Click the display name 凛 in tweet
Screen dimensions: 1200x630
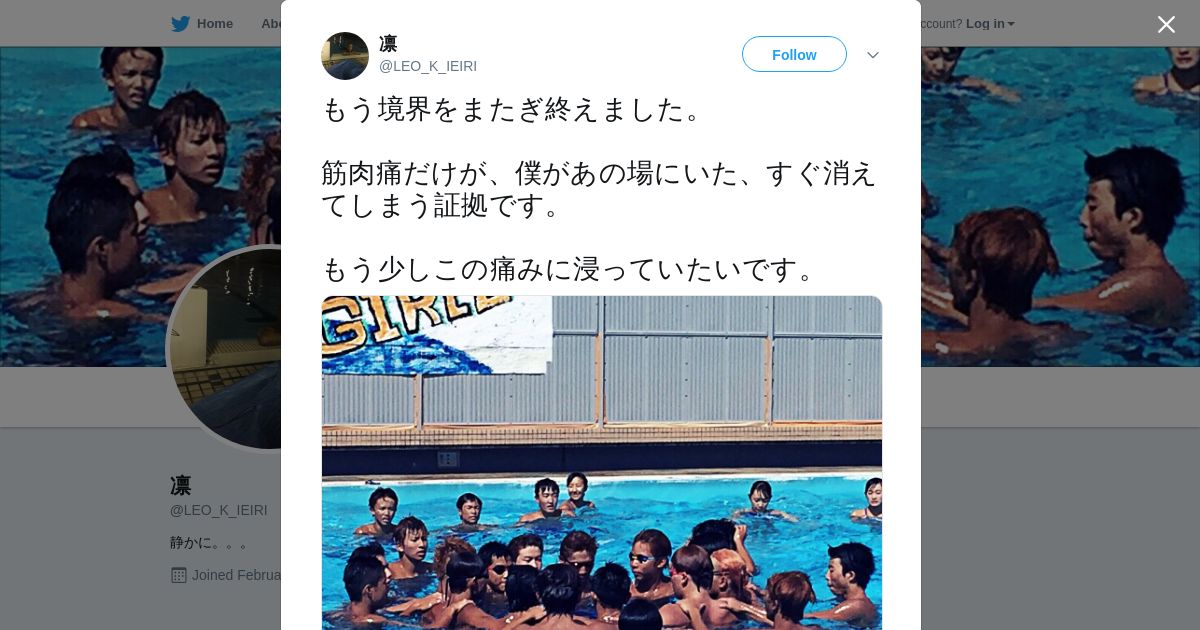388,44
